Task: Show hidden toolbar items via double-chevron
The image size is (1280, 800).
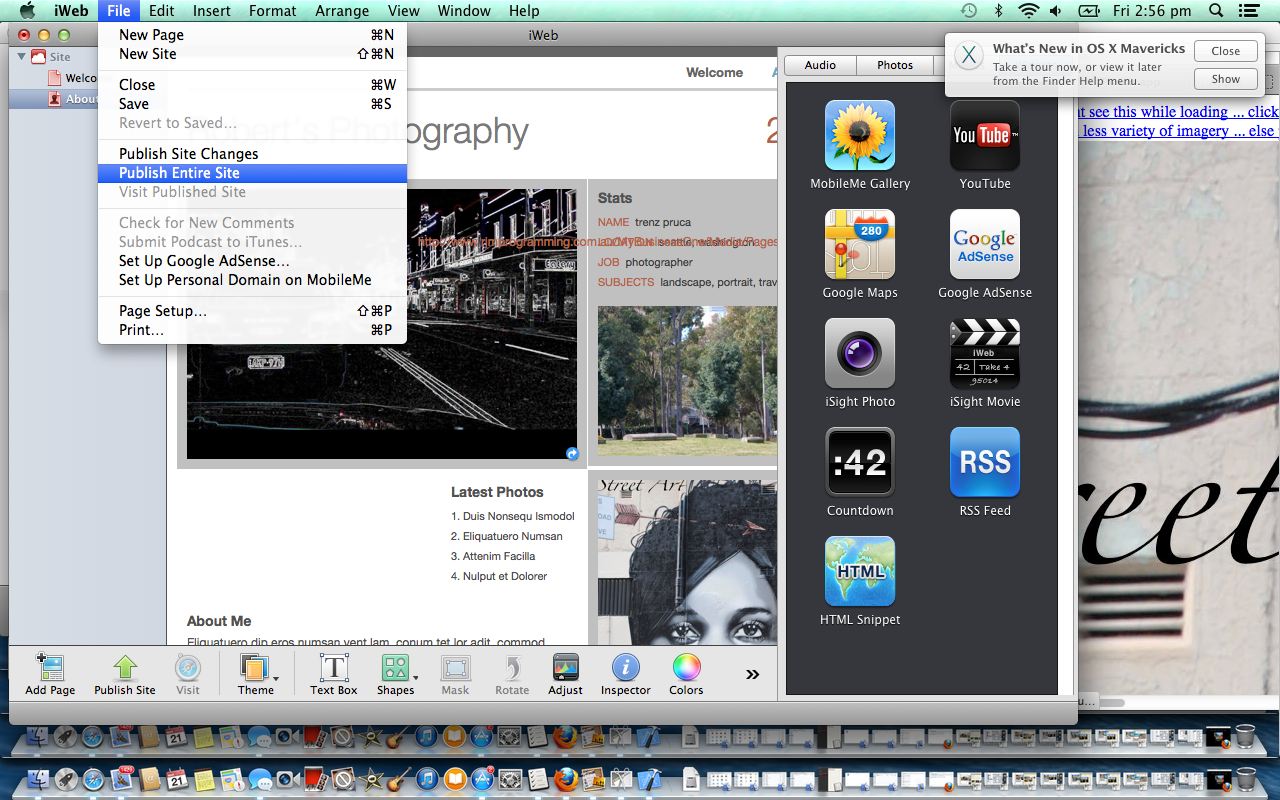Action: click(752, 674)
